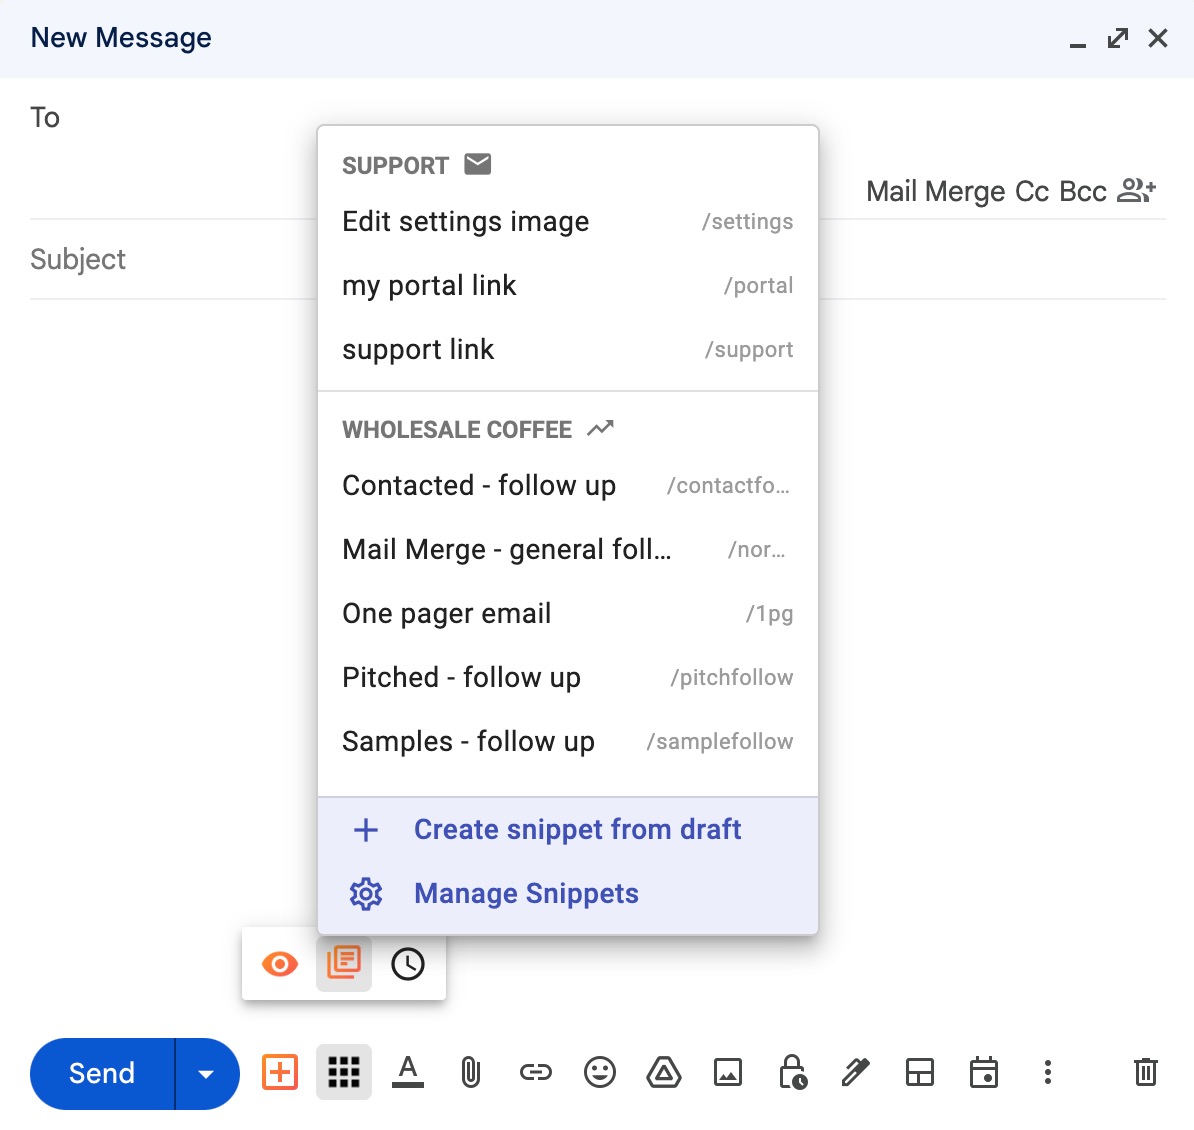Open the multi-send layout icon
1194x1130 pixels.
tap(920, 1072)
